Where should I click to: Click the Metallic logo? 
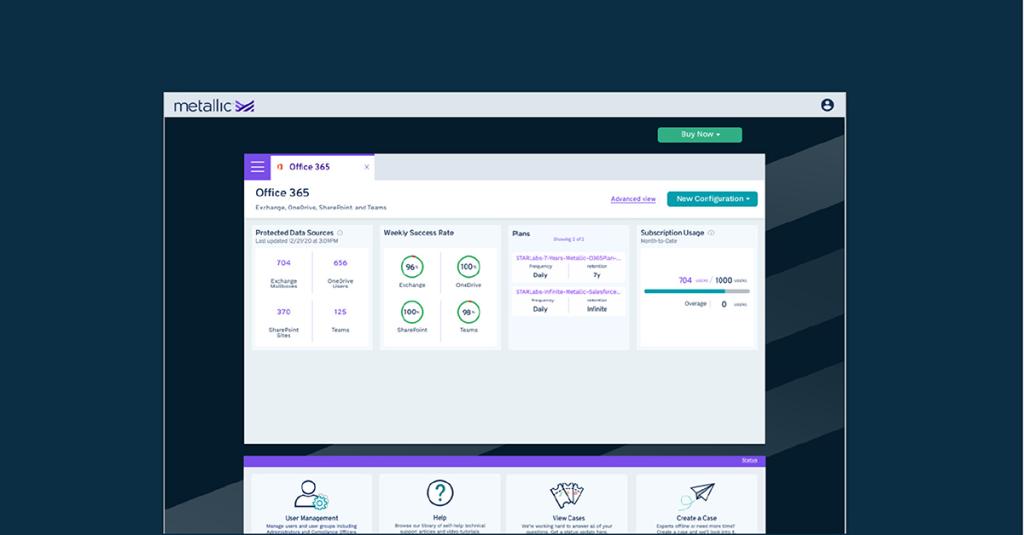point(214,106)
